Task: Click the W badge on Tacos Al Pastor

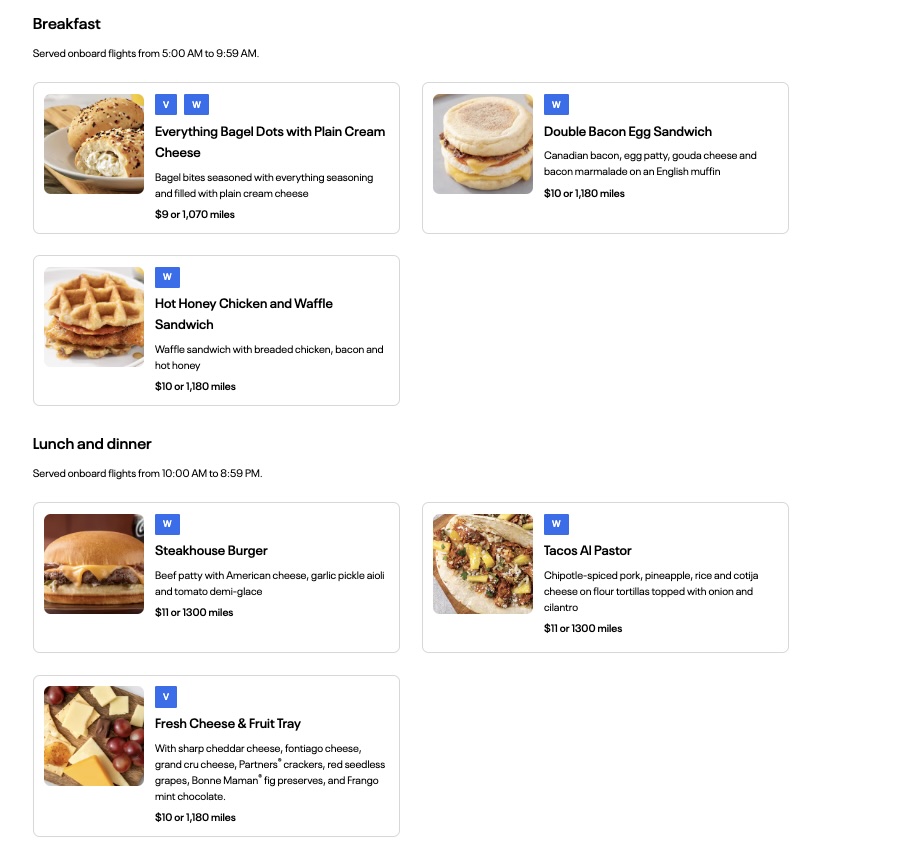Action: click(x=556, y=524)
